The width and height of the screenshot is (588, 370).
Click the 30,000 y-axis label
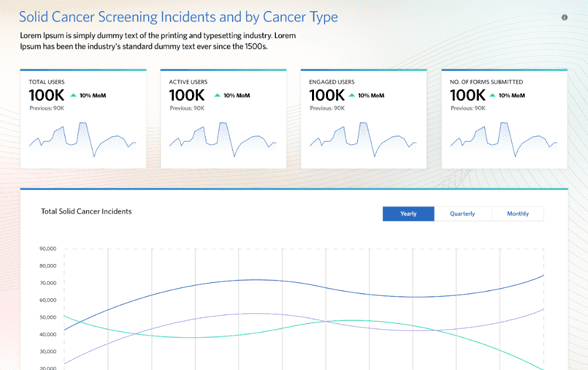[x=48, y=352]
